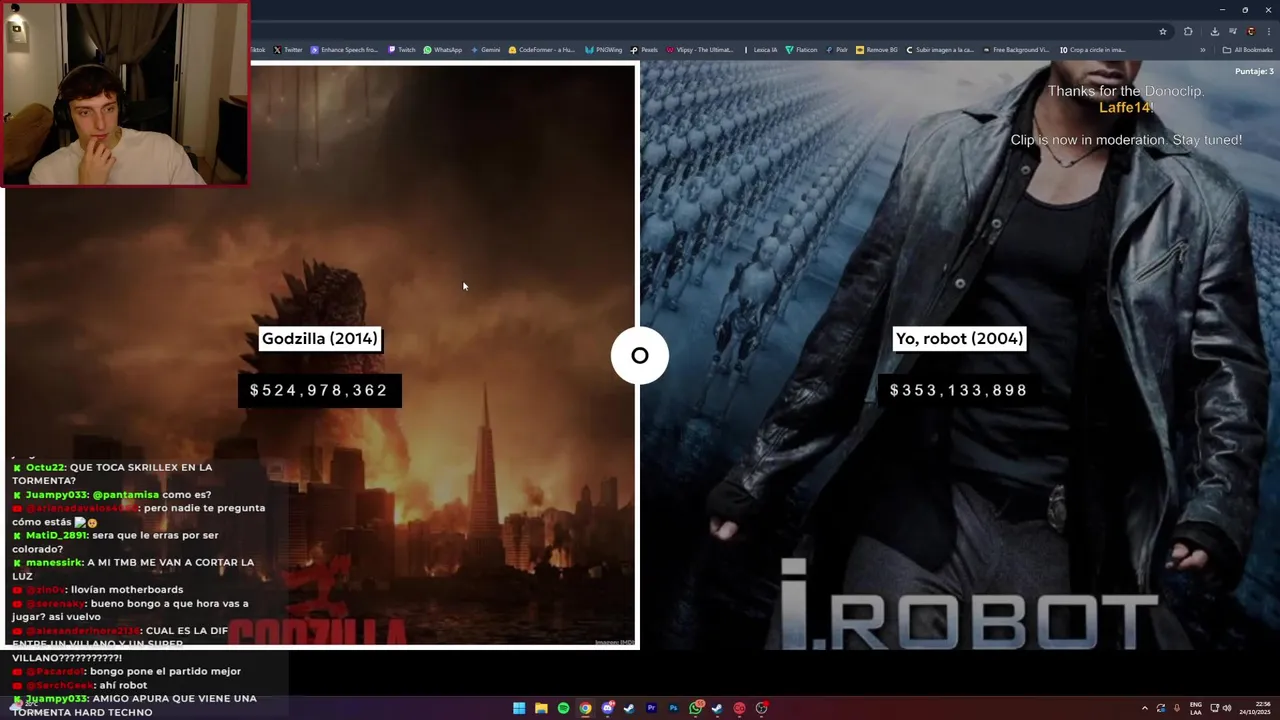Open the Crop a circle bookmark
This screenshot has width=1280, height=720.
coord(1092,50)
